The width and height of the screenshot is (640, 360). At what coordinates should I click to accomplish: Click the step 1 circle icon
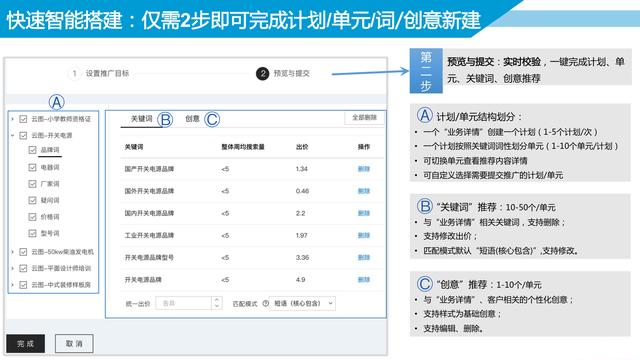click(x=74, y=73)
